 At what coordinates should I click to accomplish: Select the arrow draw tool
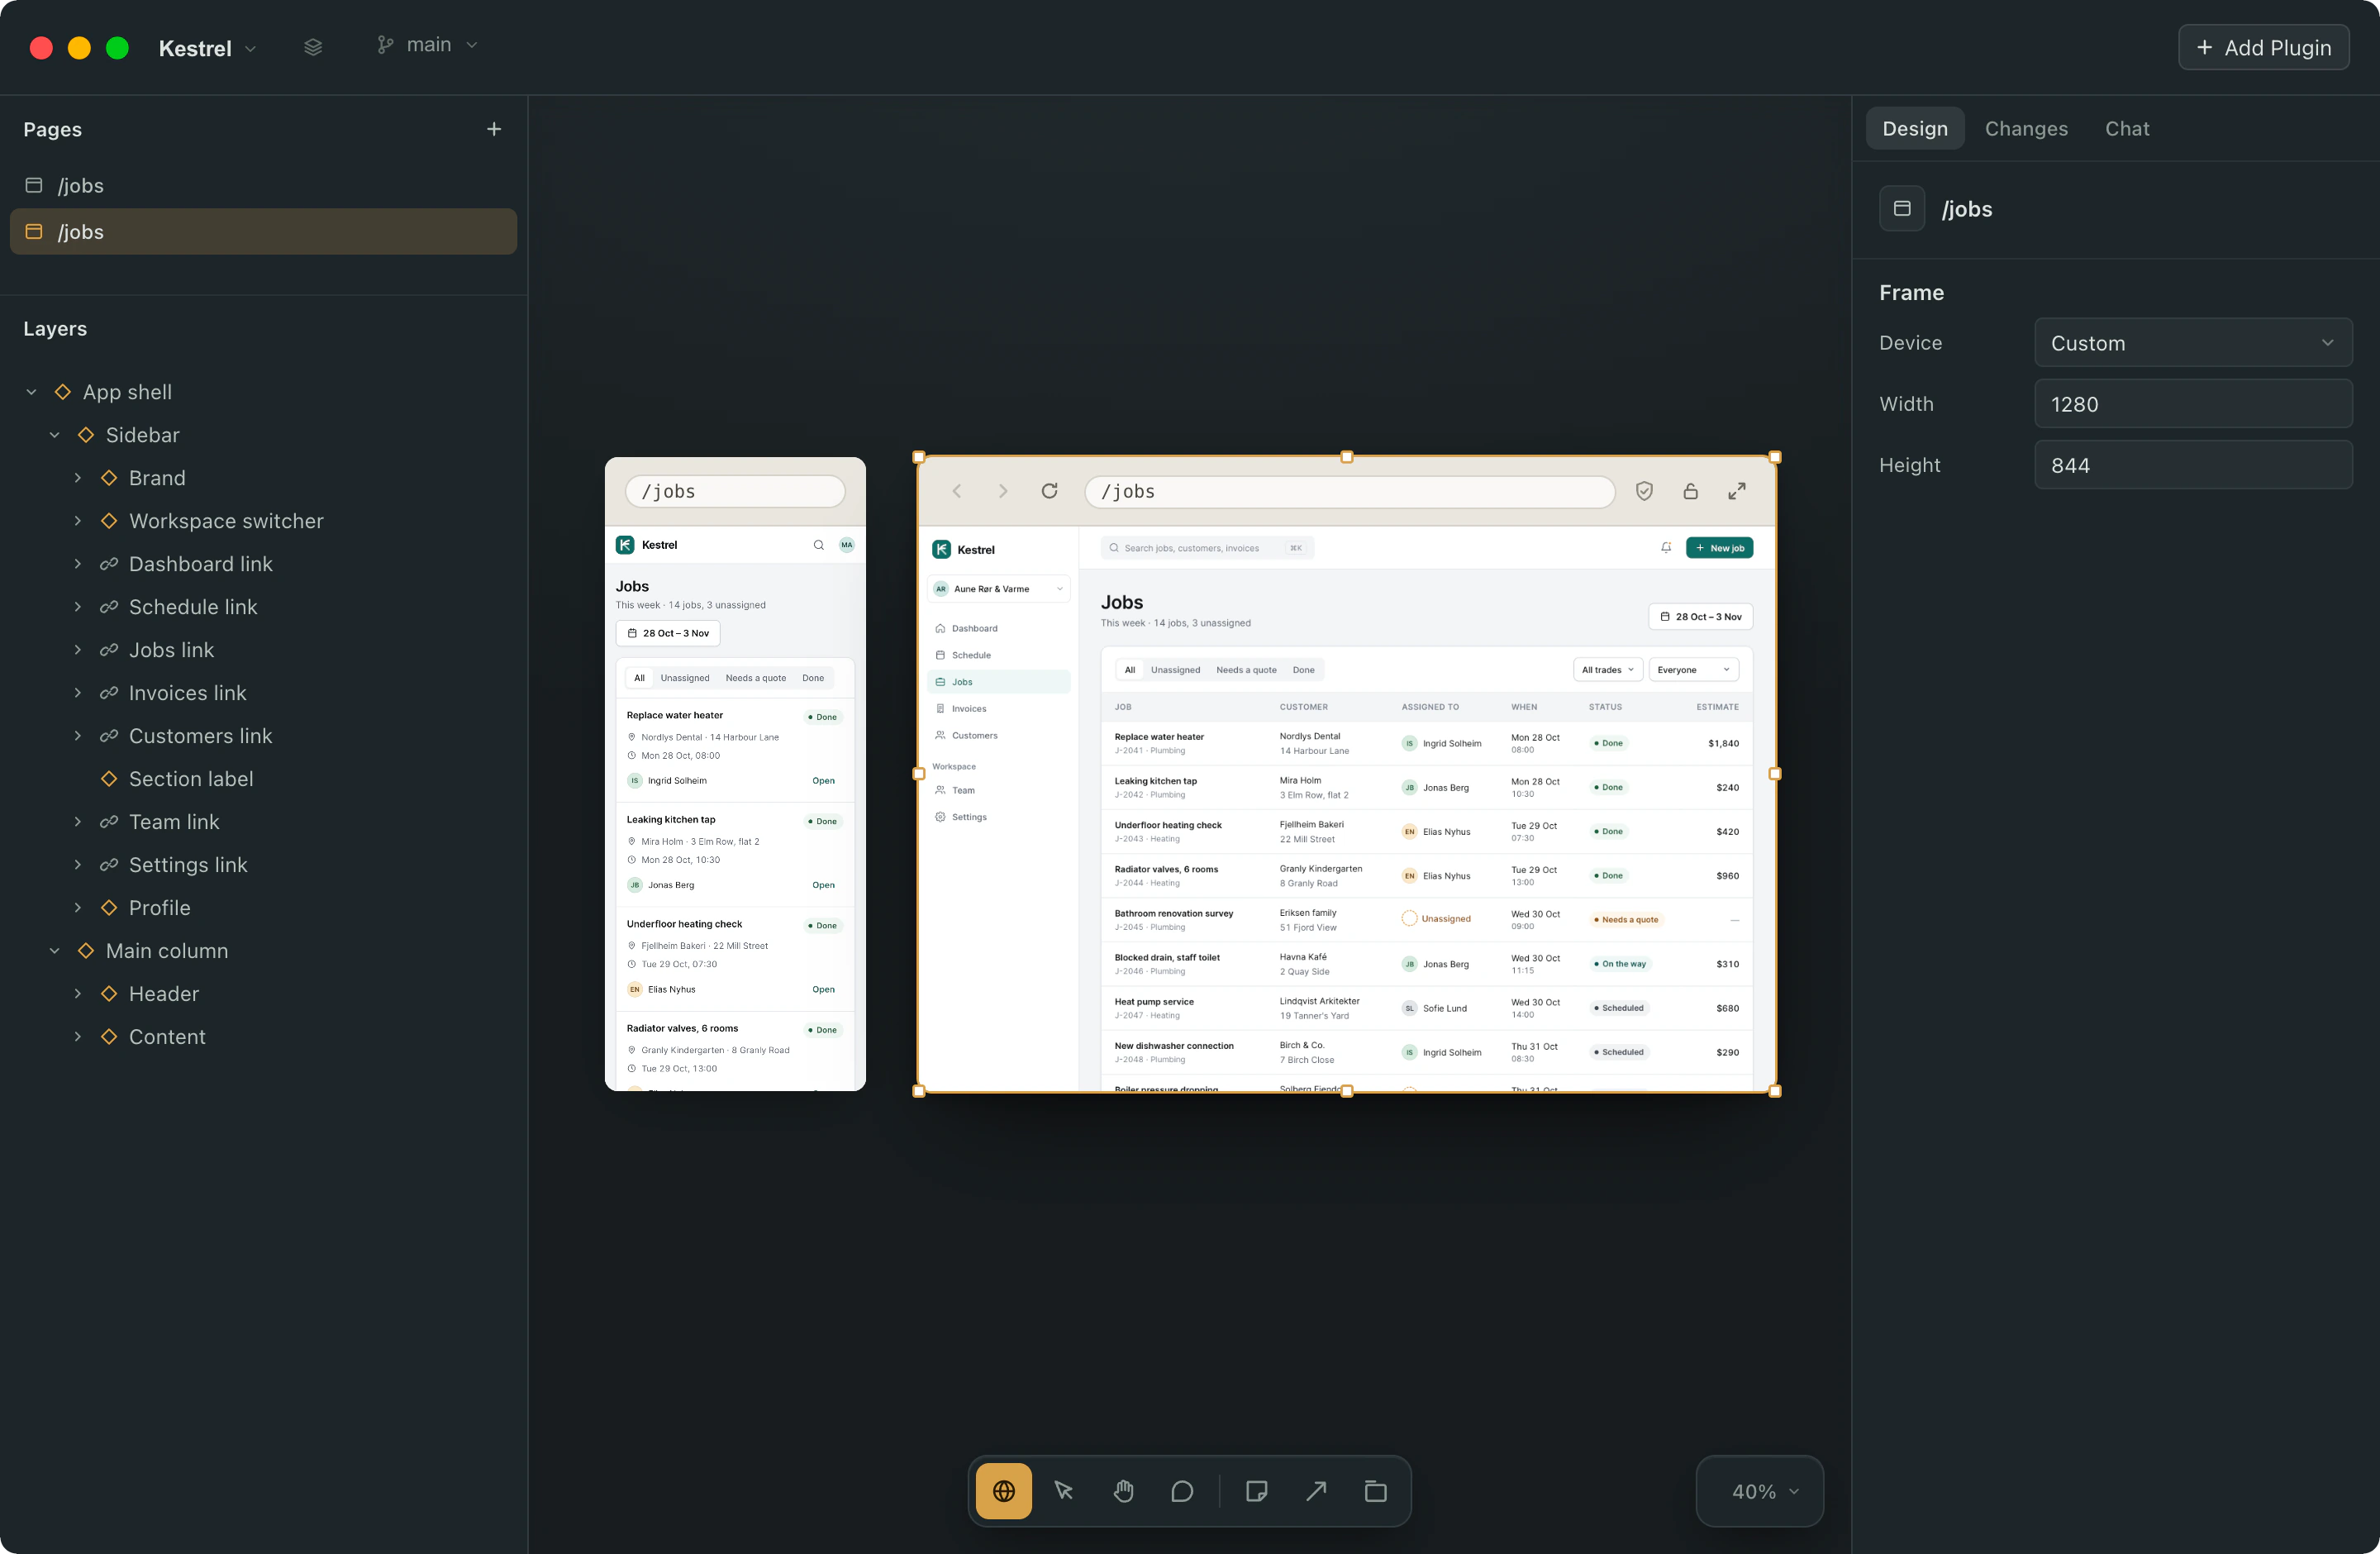tap(1316, 1491)
